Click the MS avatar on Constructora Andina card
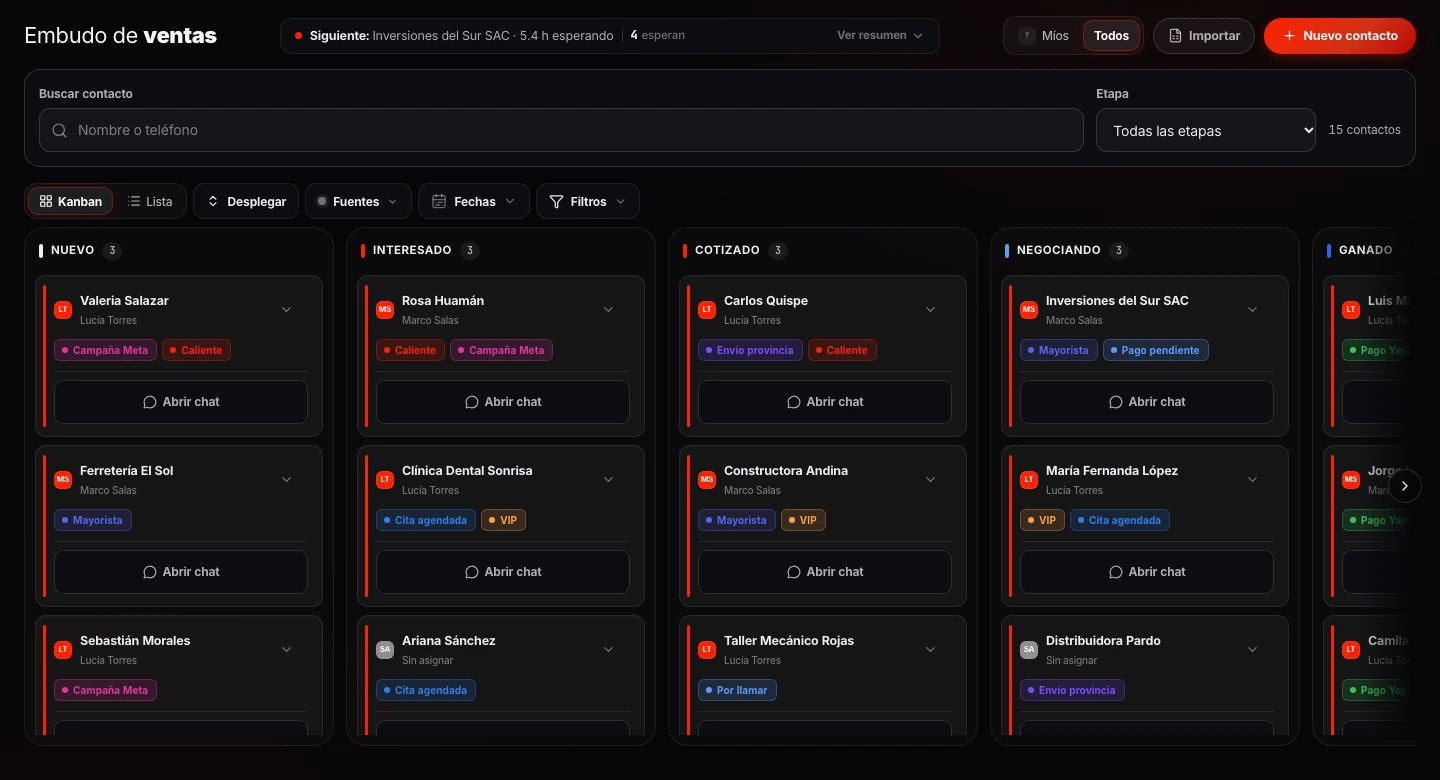The image size is (1440, 780). pyautogui.click(x=707, y=480)
